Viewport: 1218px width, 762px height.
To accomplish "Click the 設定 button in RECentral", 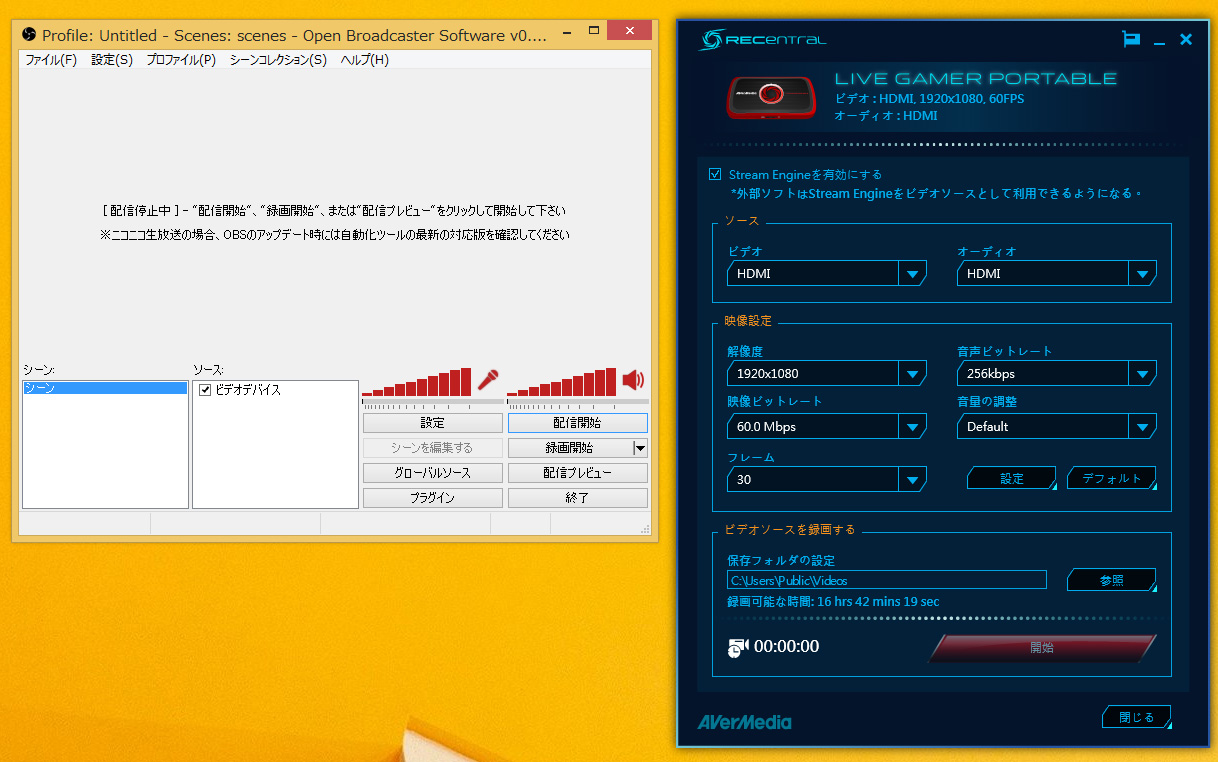I will tap(1012, 478).
